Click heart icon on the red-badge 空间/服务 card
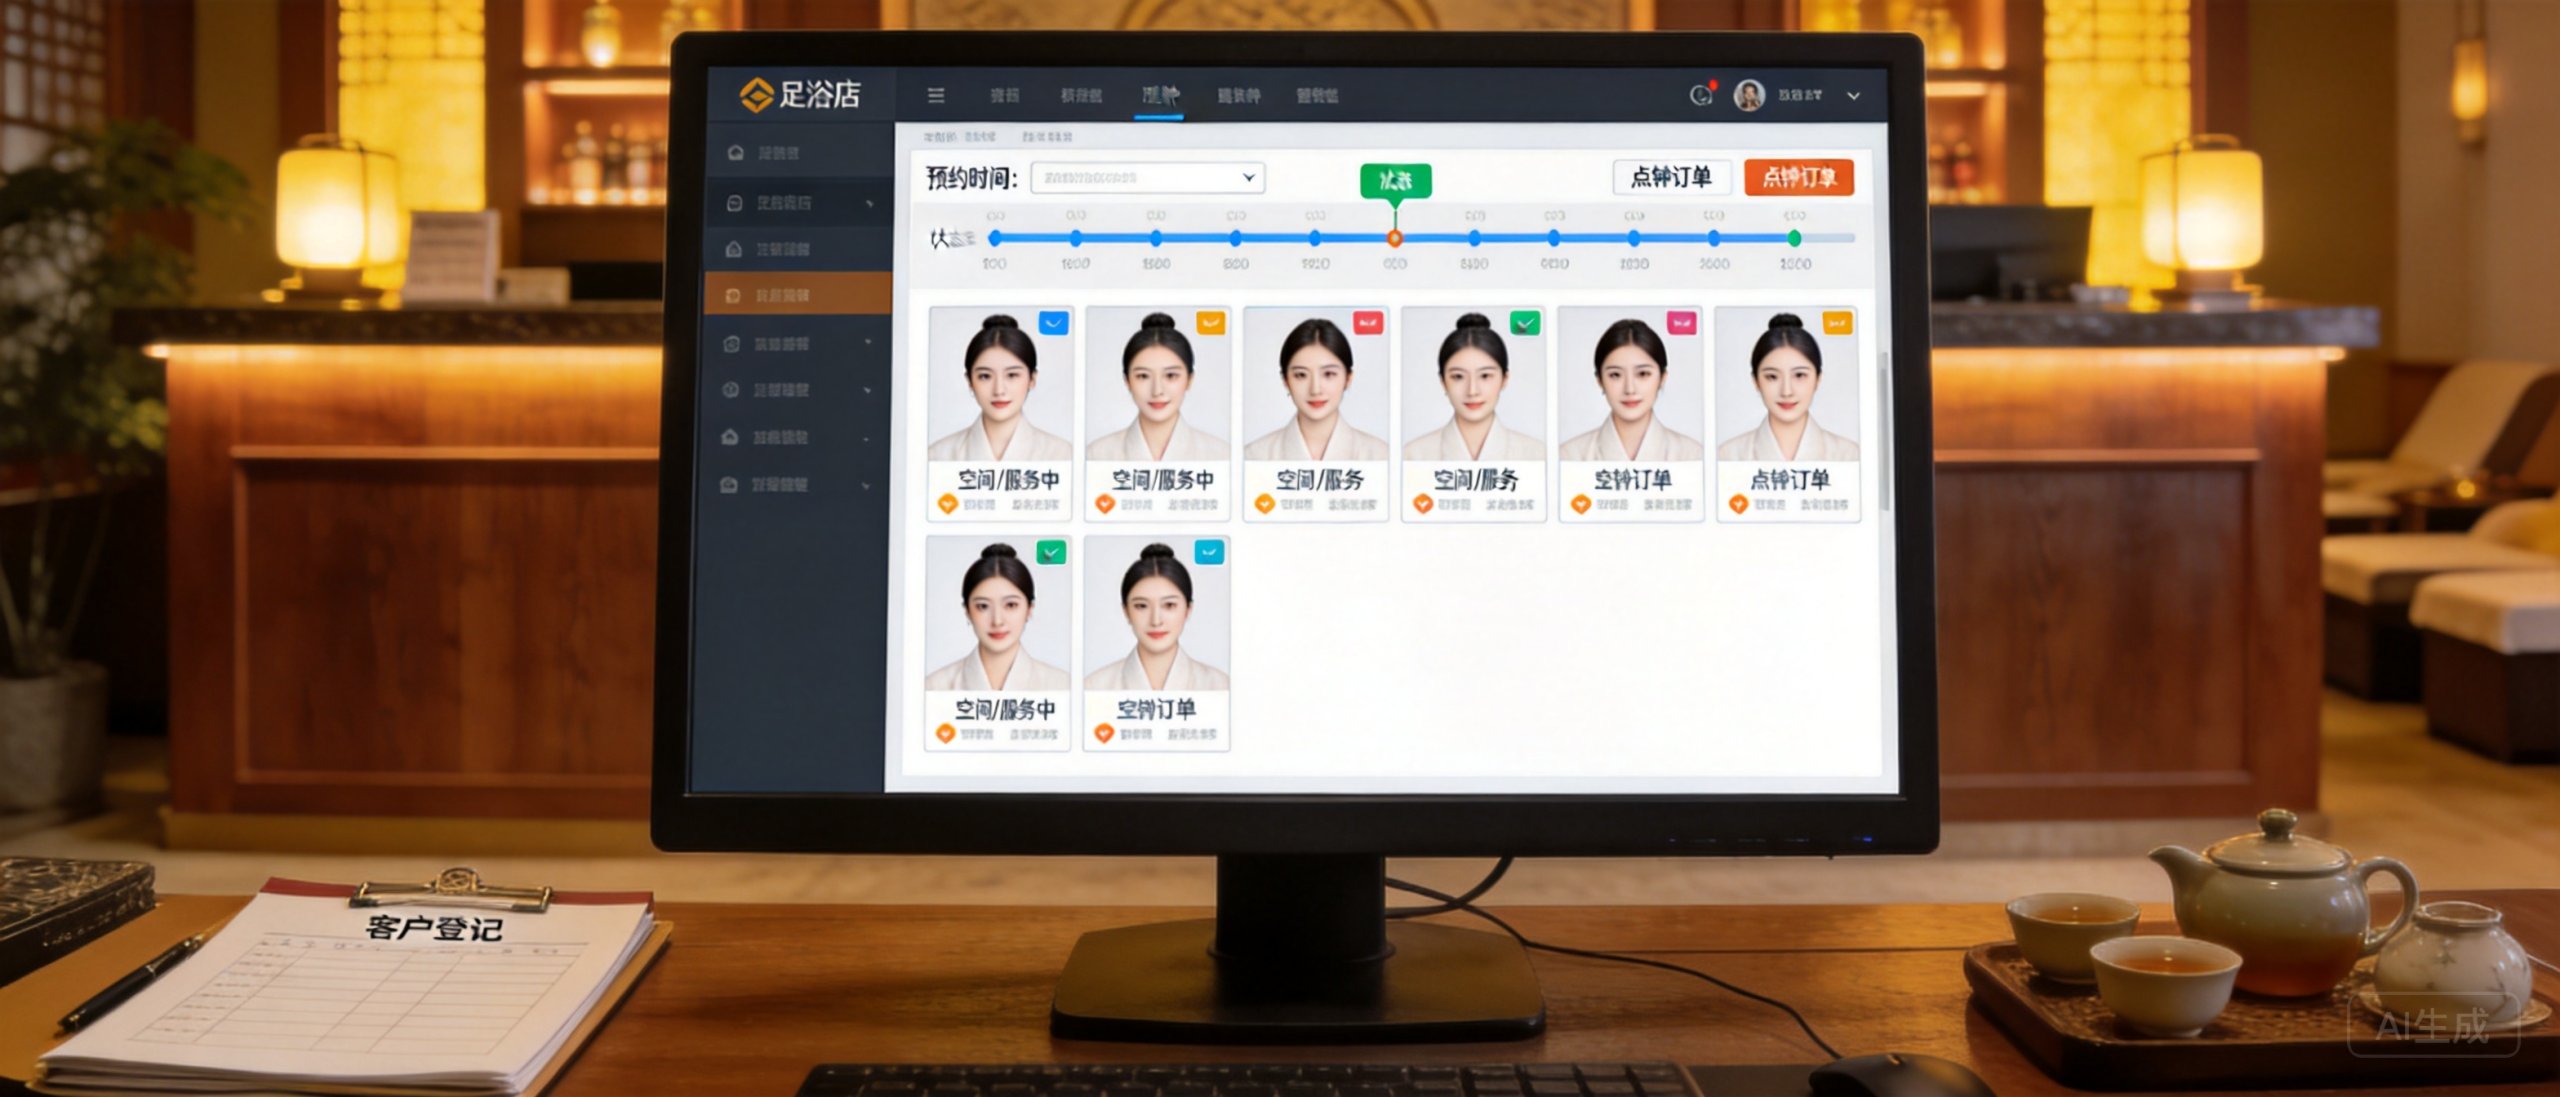This screenshot has height=1097, width=2560. 1264,504
